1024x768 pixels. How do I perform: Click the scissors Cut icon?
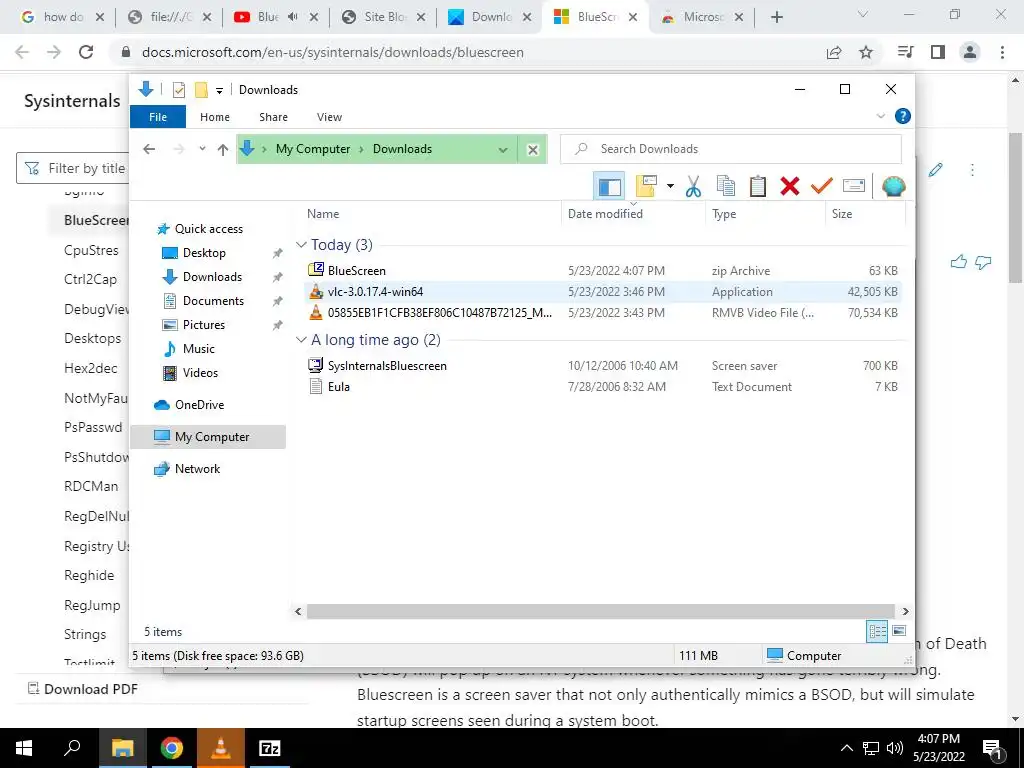(693, 187)
